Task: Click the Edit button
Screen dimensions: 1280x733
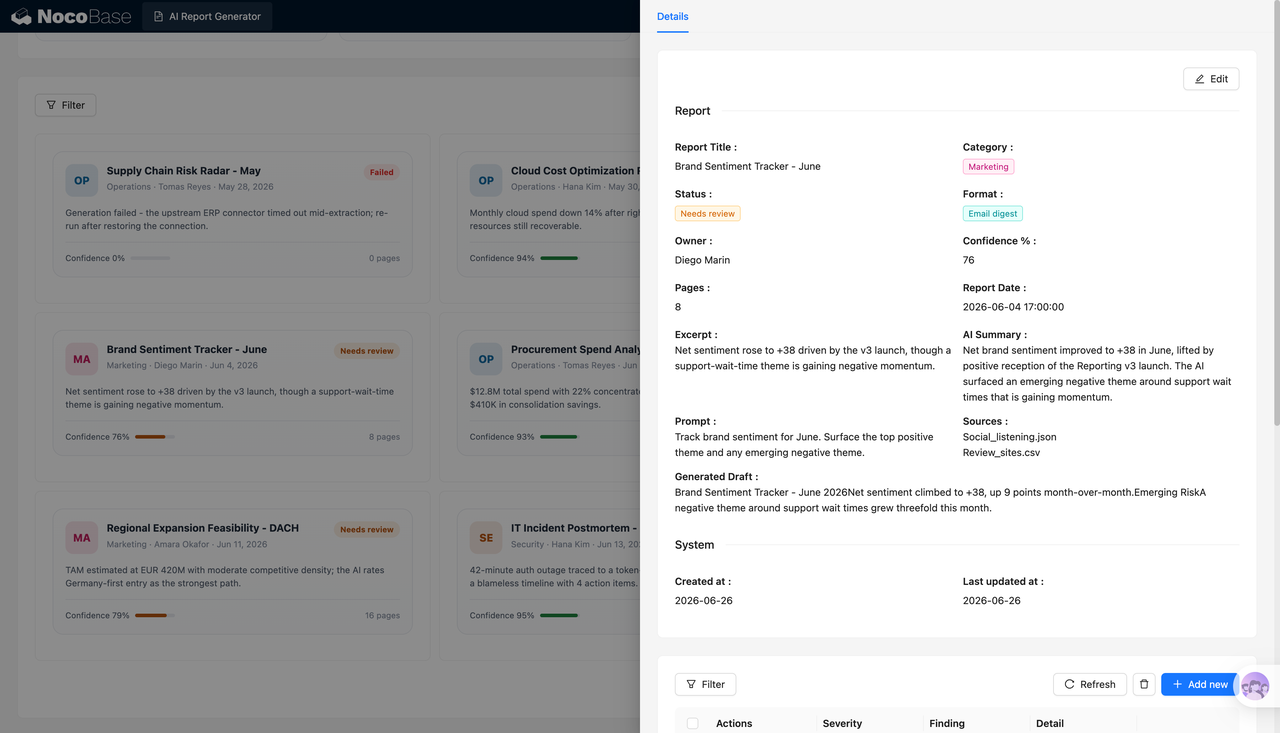Action: point(1211,79)
